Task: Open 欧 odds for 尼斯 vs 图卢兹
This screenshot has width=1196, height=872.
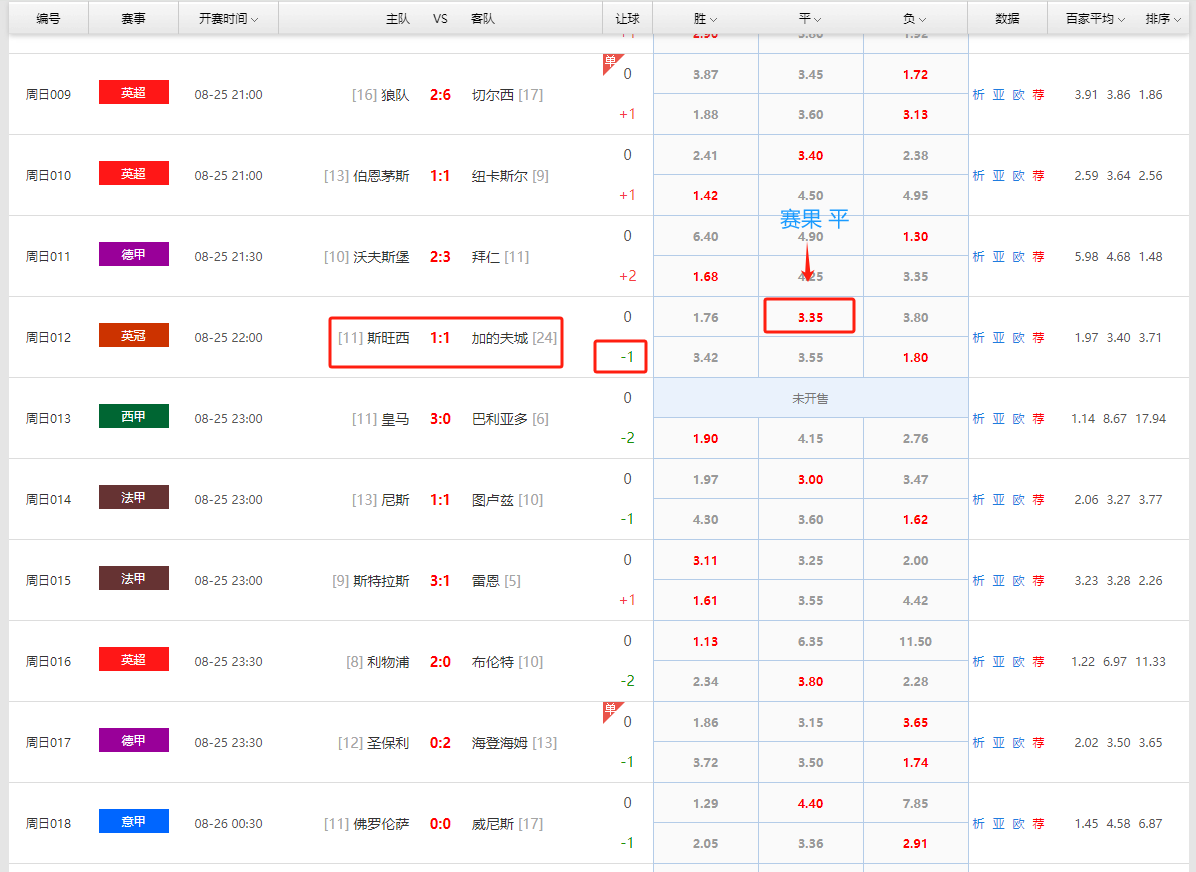Action: pos(1018,500)
